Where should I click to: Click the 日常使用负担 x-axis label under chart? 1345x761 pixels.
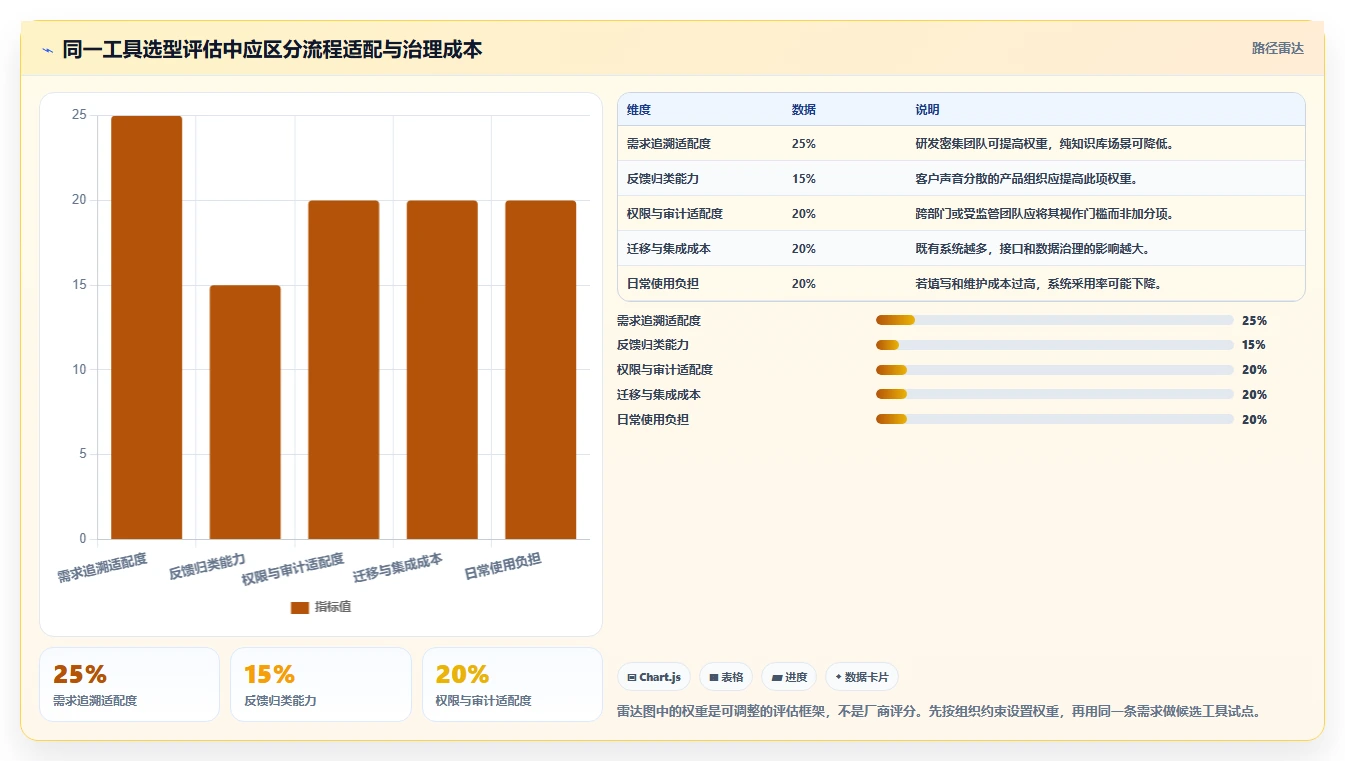503,567
